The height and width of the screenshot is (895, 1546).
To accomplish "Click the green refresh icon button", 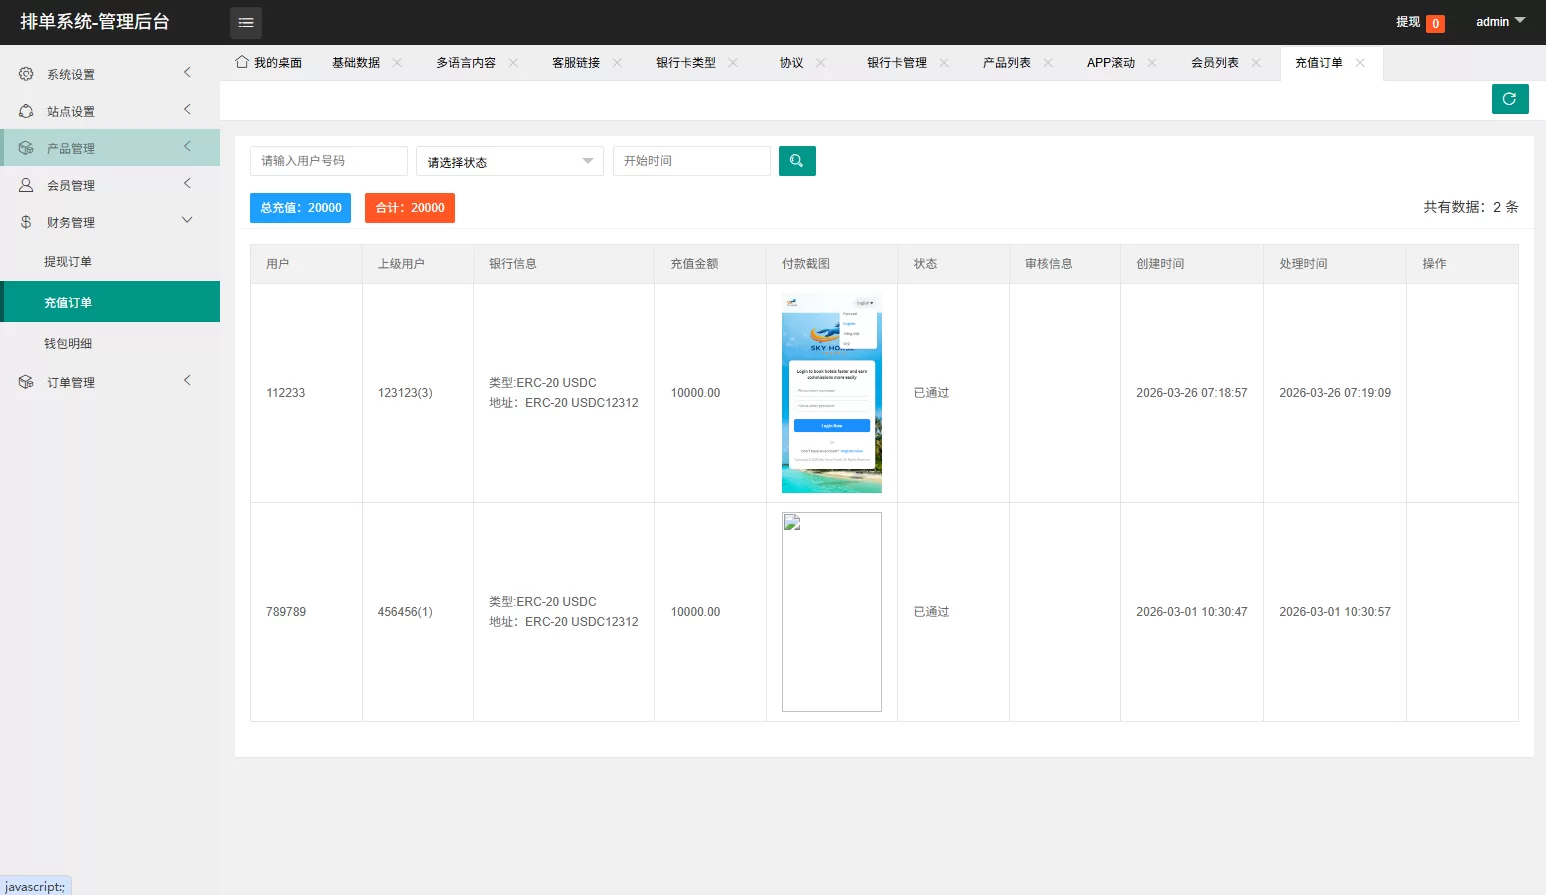I will point(1509,99).
